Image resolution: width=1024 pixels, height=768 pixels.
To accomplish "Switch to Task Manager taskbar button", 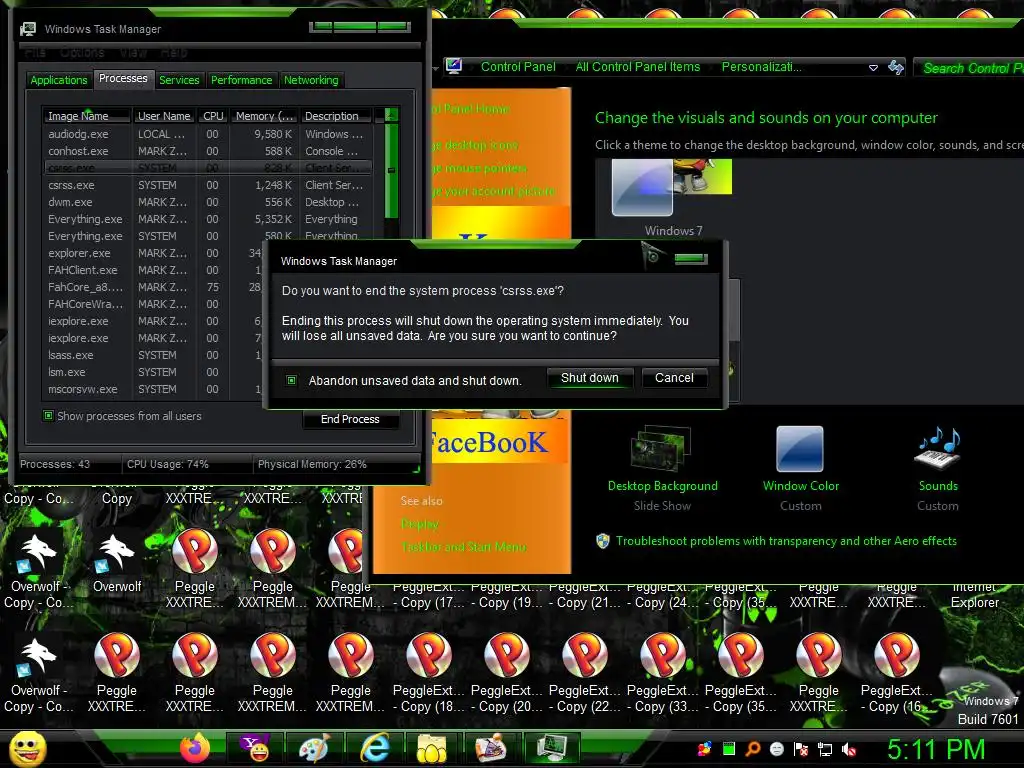I will pyautogui.click(x=551, y=748).
